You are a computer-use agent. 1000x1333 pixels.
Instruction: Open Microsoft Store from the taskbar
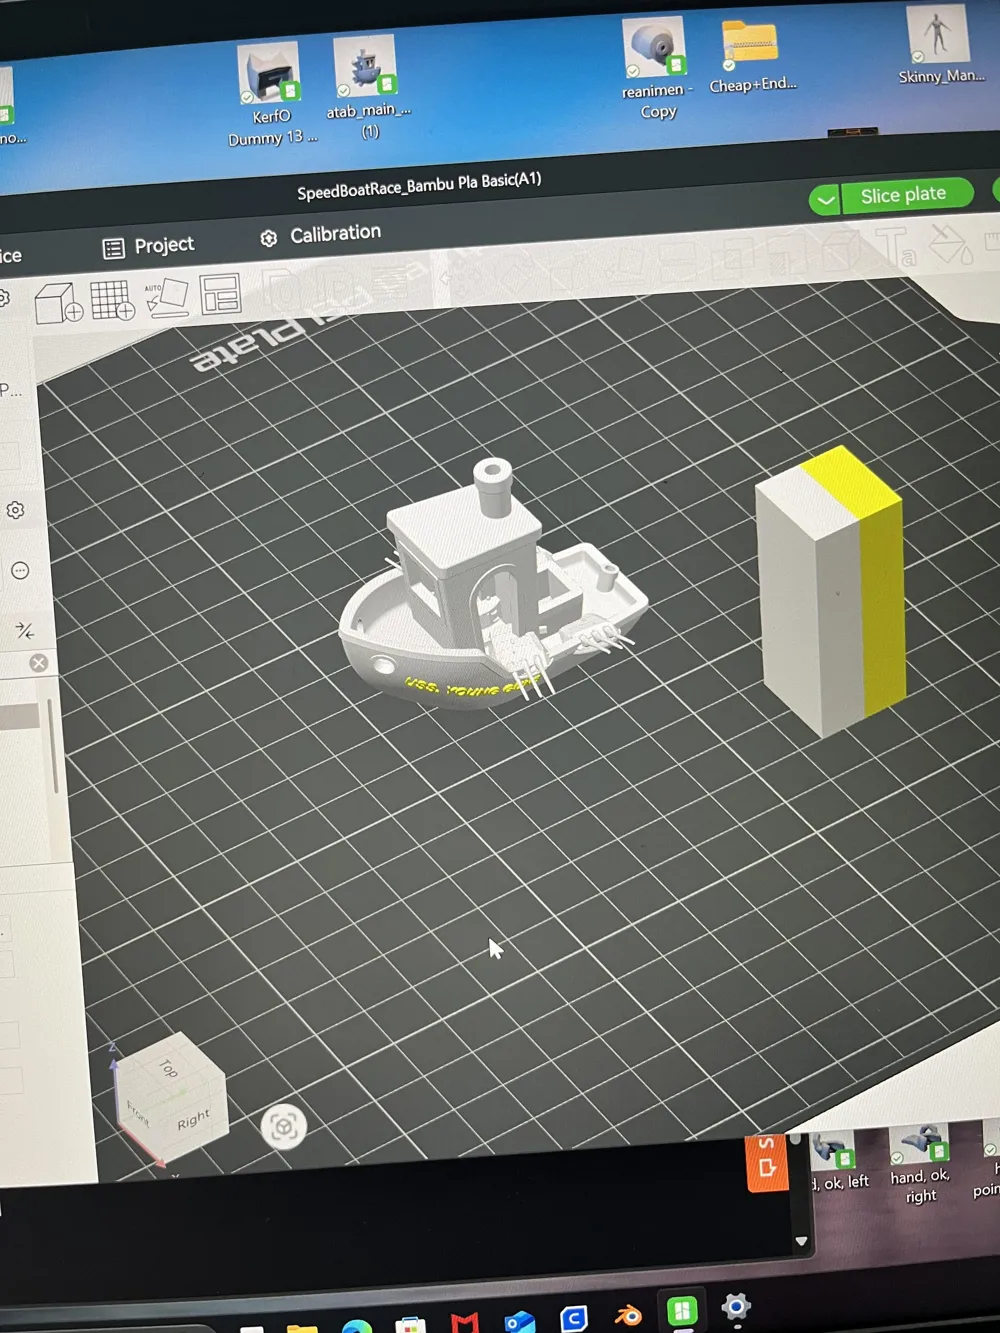click(410, 1326)
